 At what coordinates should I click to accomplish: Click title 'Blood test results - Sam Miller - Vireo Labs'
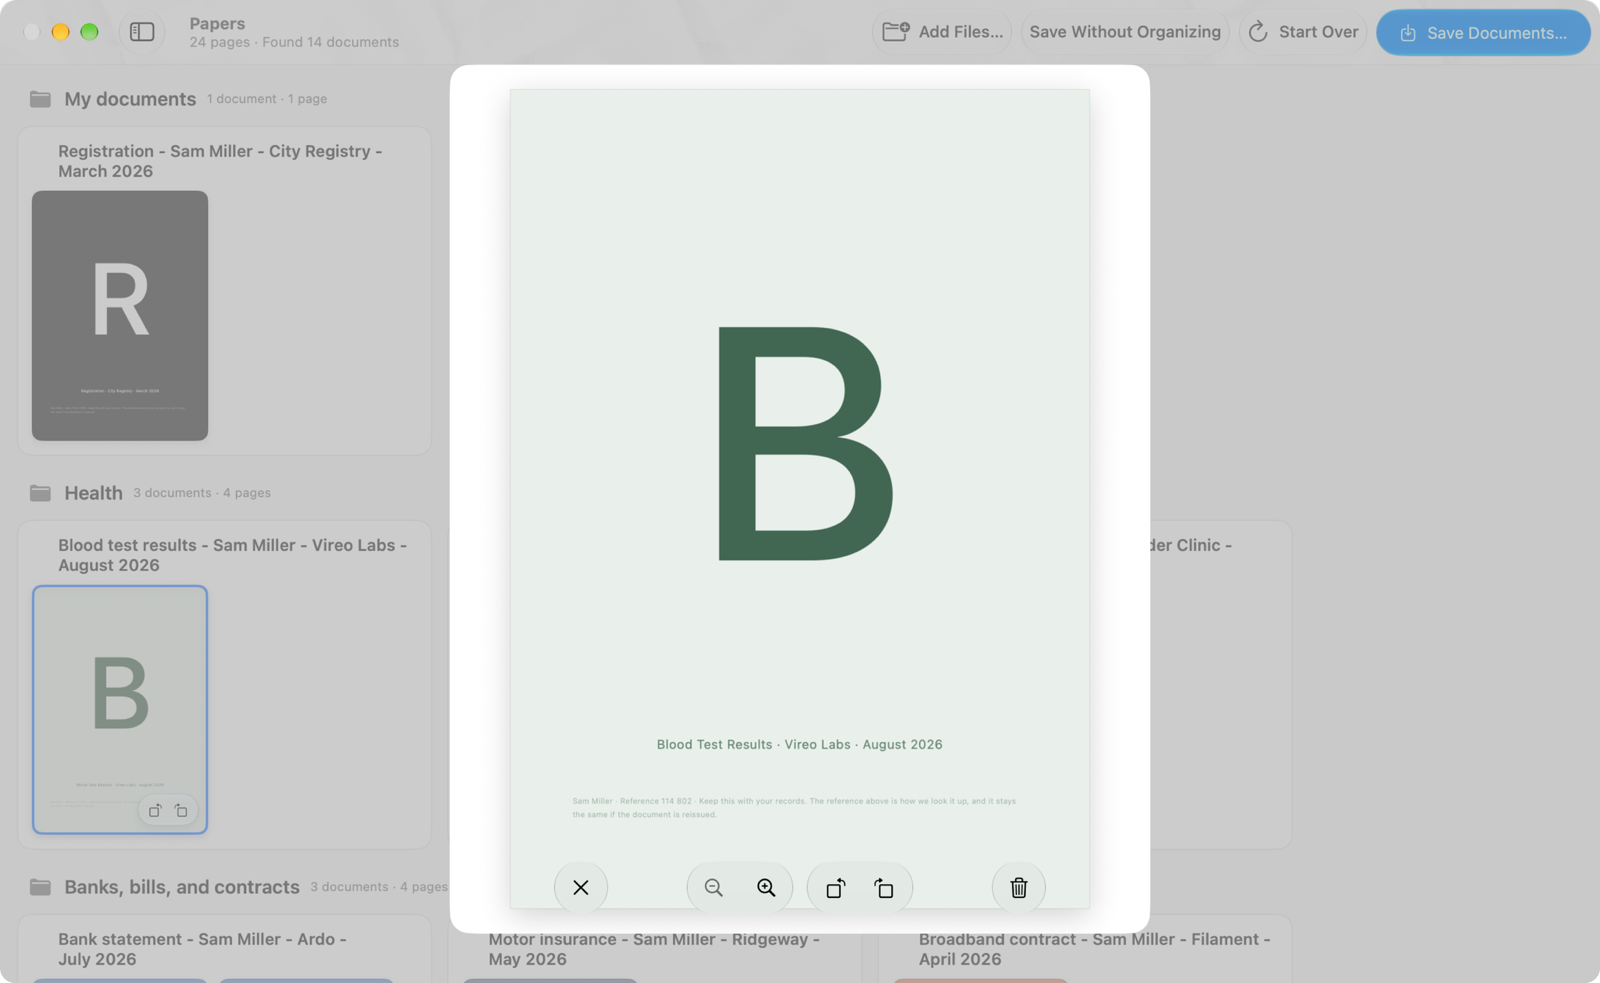click(232, 555)
